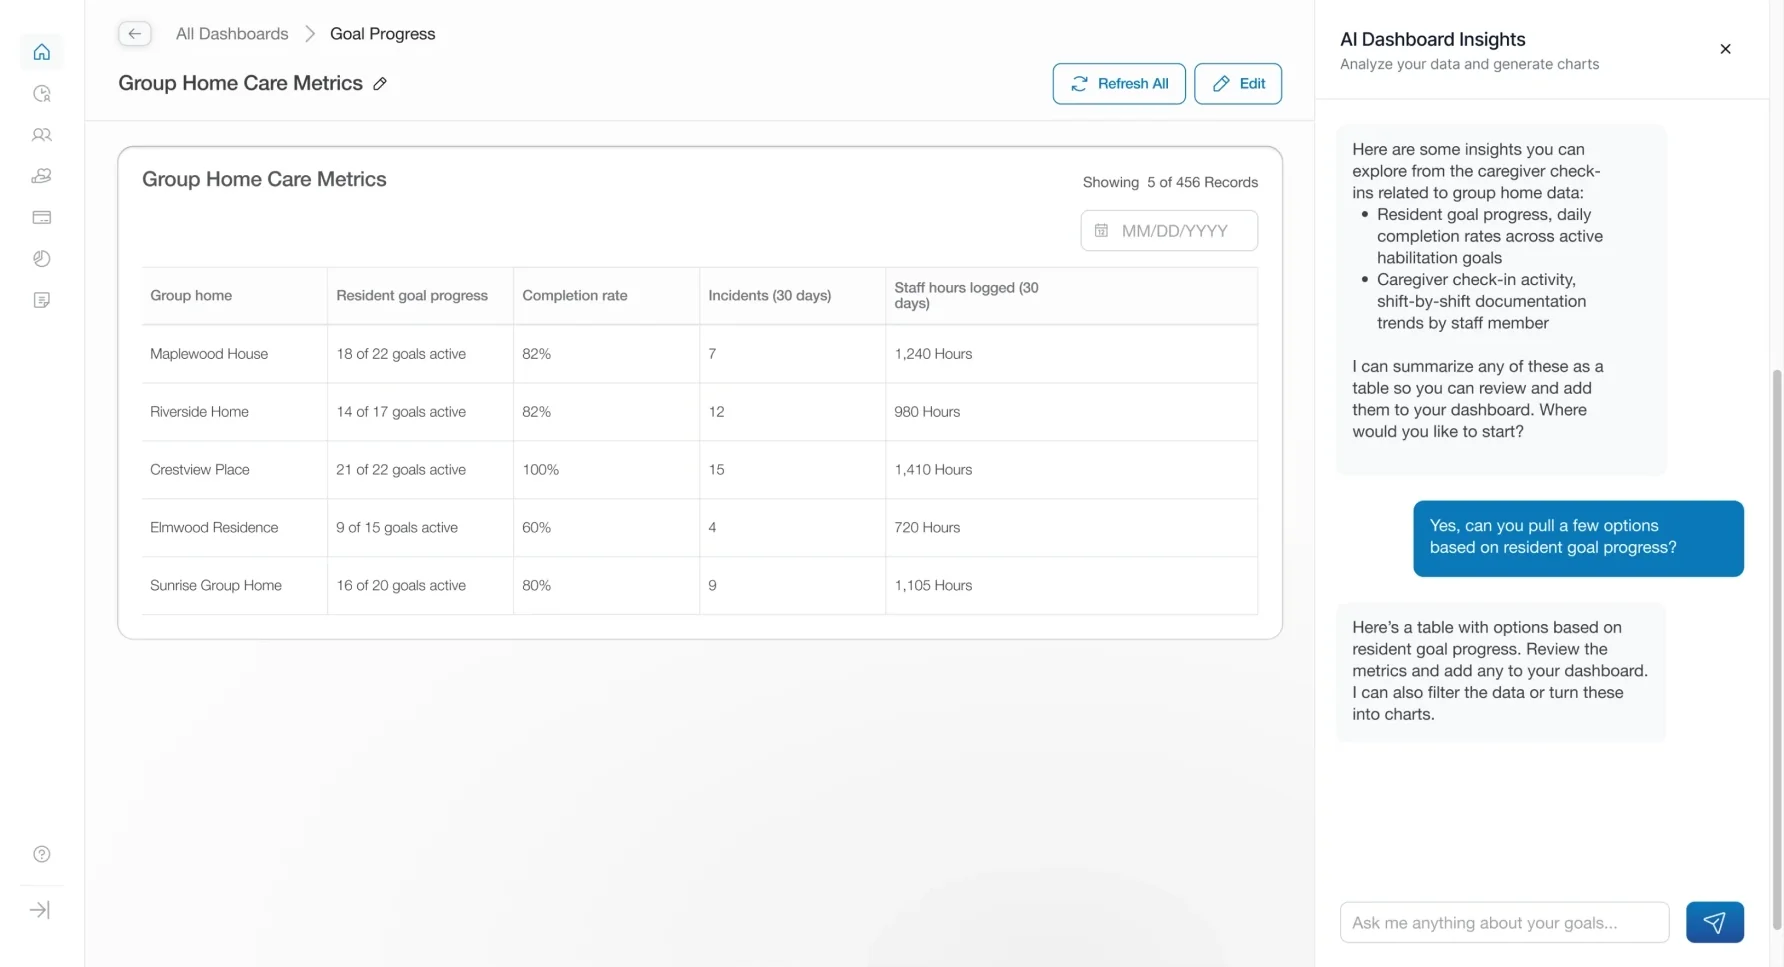The height and width of the screenshot is (967, 1784).
Task: Open the billing card sidebar icon
Action: coord(41,217)
